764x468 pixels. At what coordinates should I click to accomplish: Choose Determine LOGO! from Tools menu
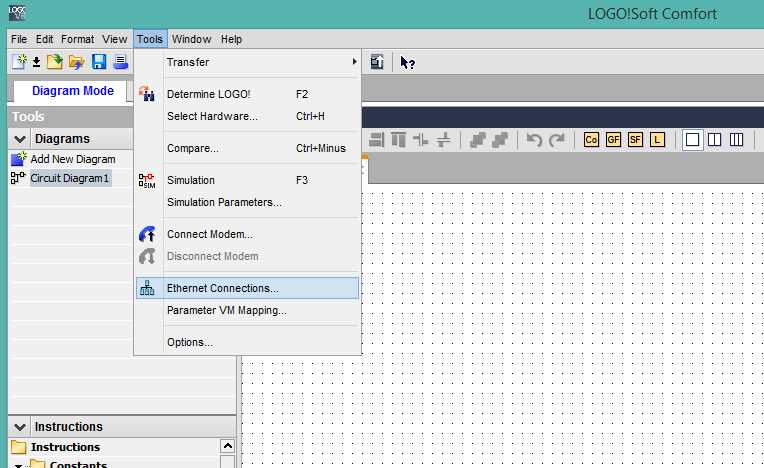[x=248, y=94]
